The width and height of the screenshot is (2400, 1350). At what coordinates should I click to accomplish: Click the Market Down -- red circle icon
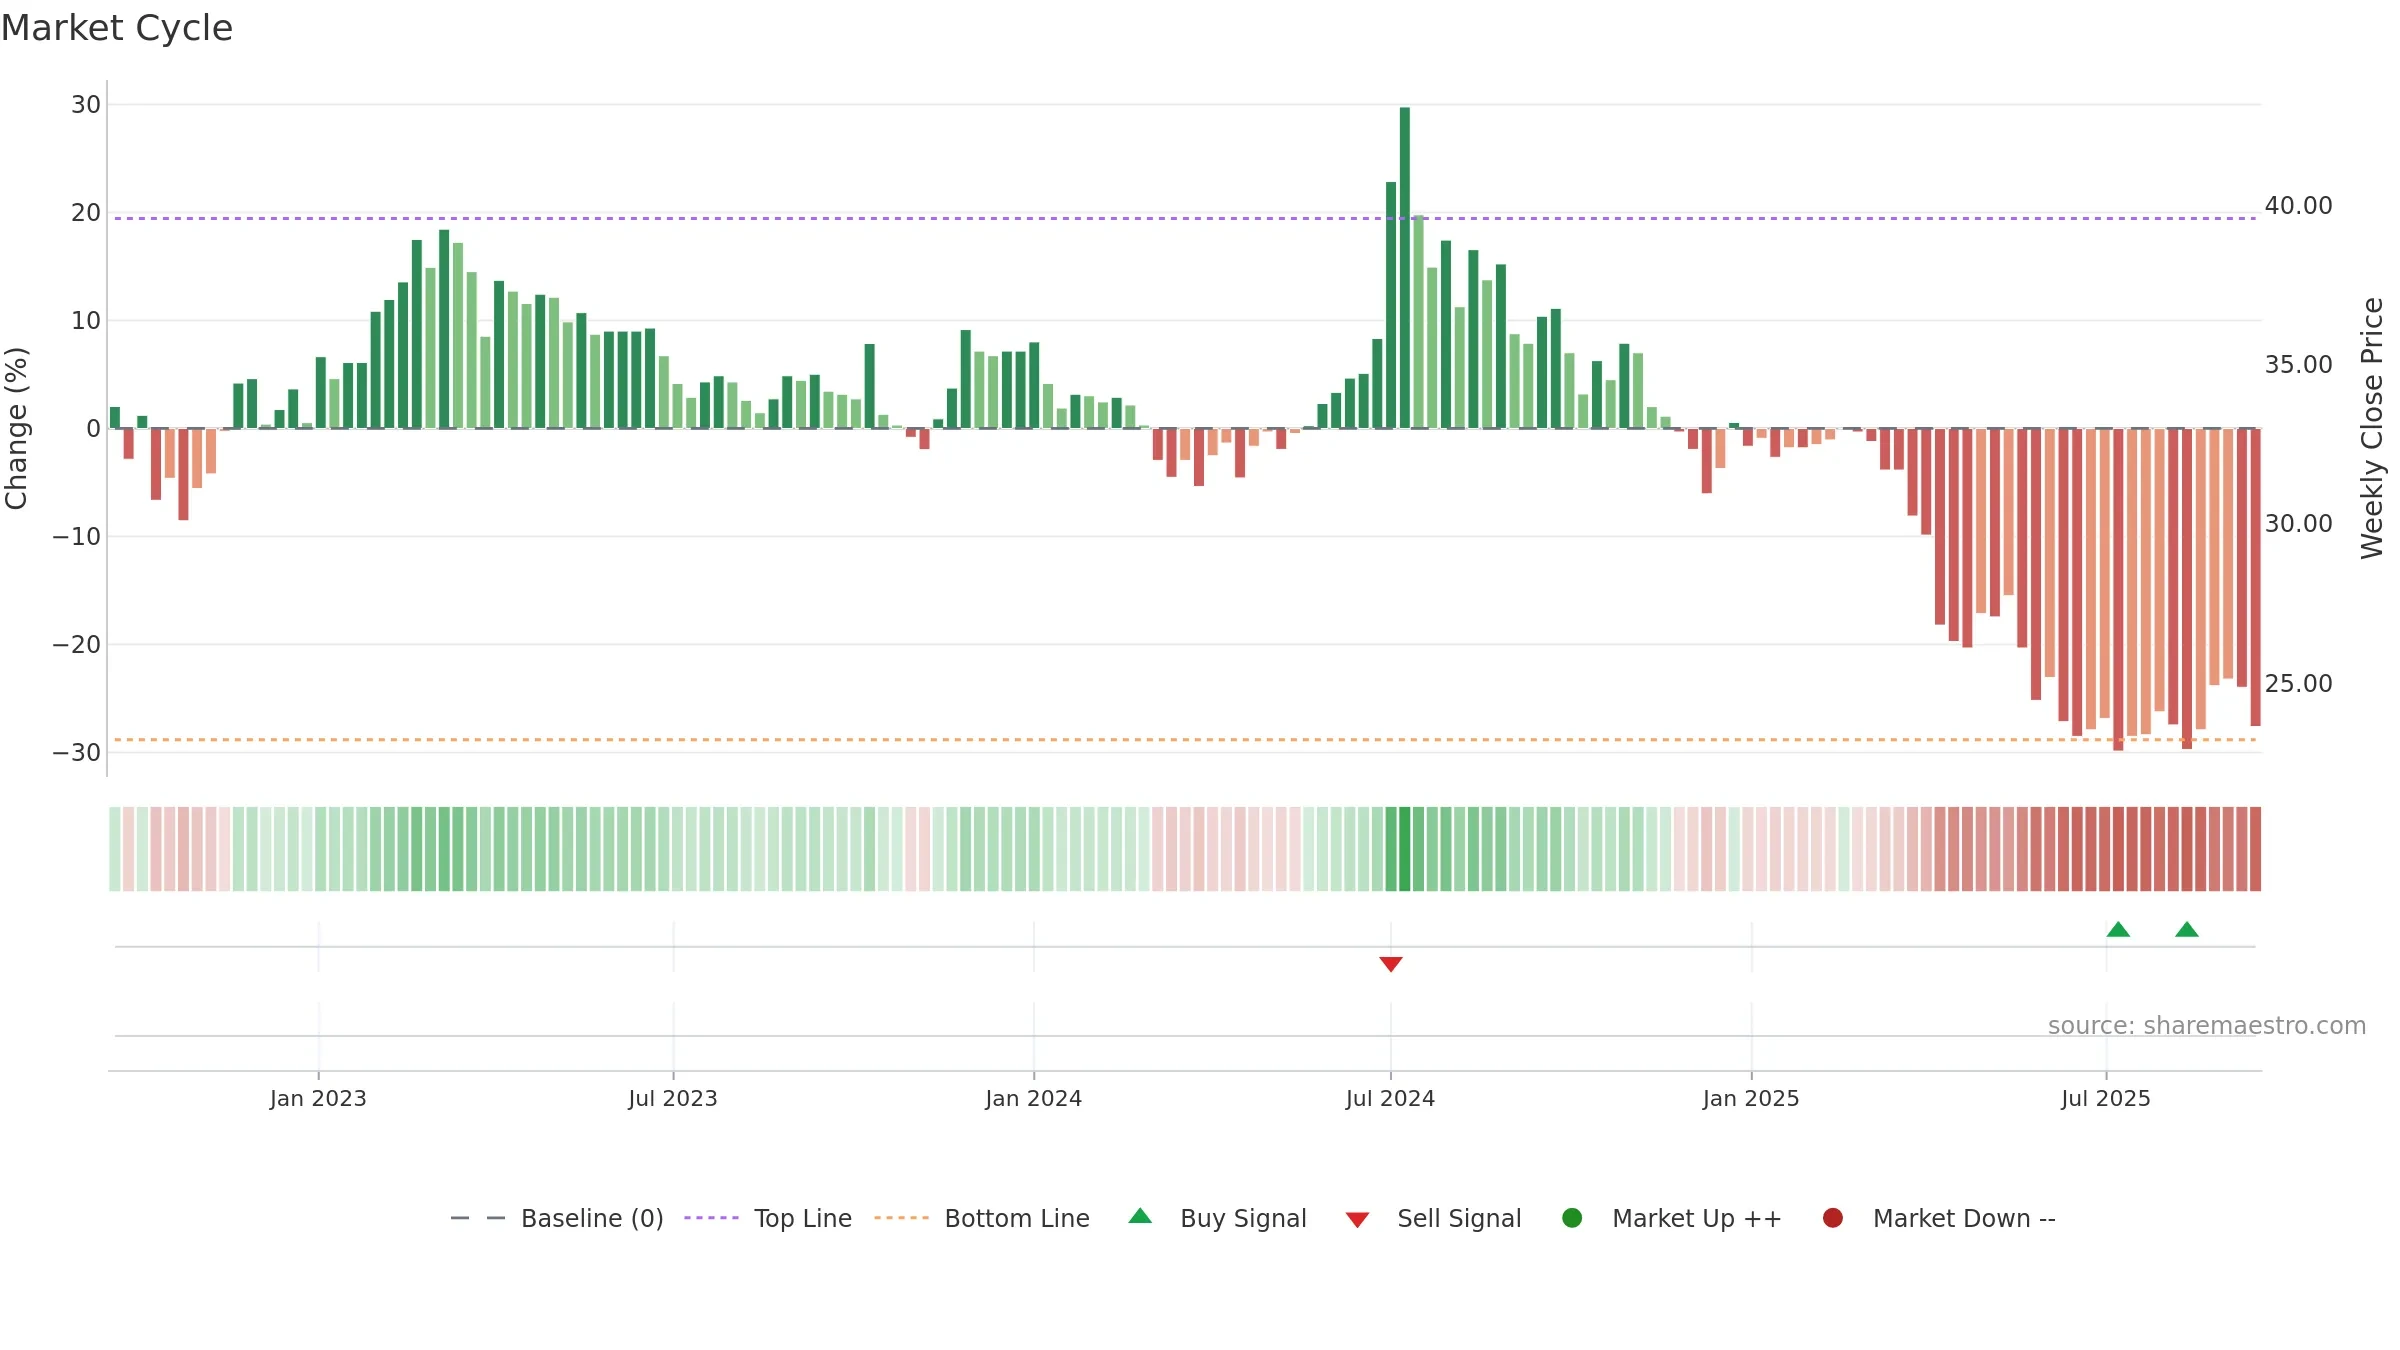coord(1833,1218)
